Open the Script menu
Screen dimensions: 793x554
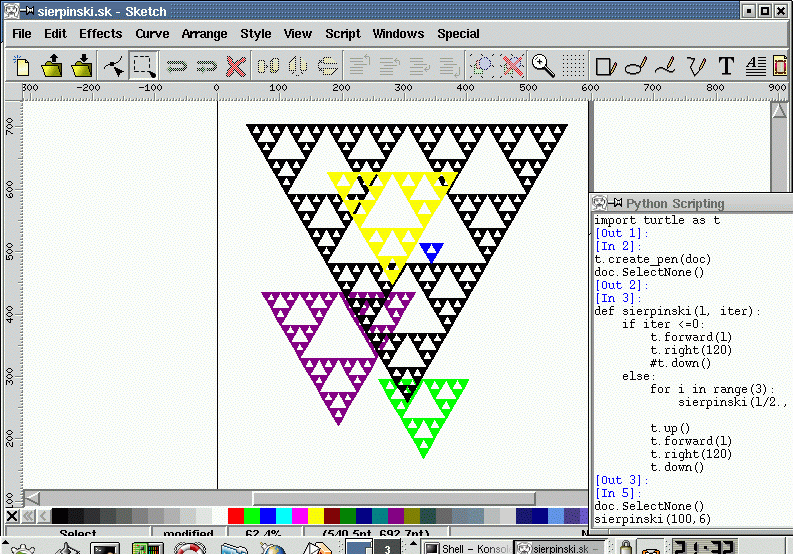click(343, 33)
